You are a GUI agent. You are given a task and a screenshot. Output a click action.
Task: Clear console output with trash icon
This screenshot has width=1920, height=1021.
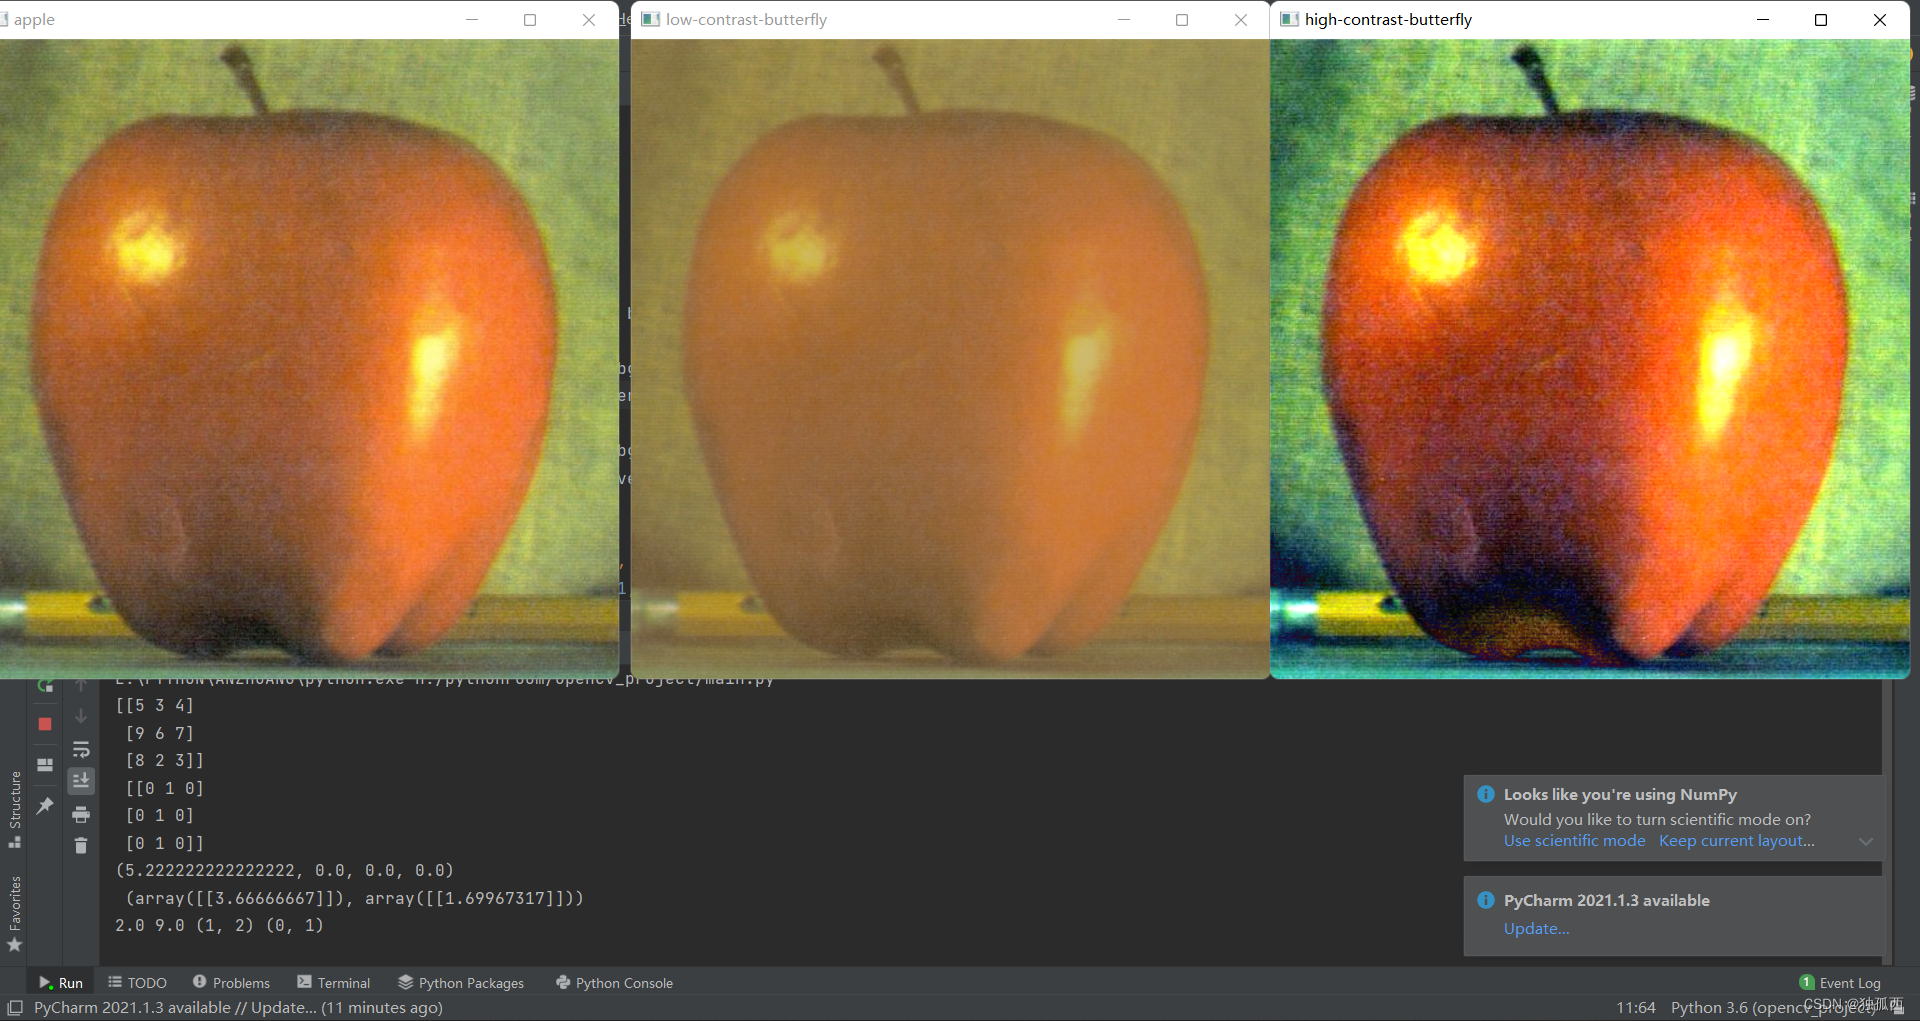pos(81,846)
